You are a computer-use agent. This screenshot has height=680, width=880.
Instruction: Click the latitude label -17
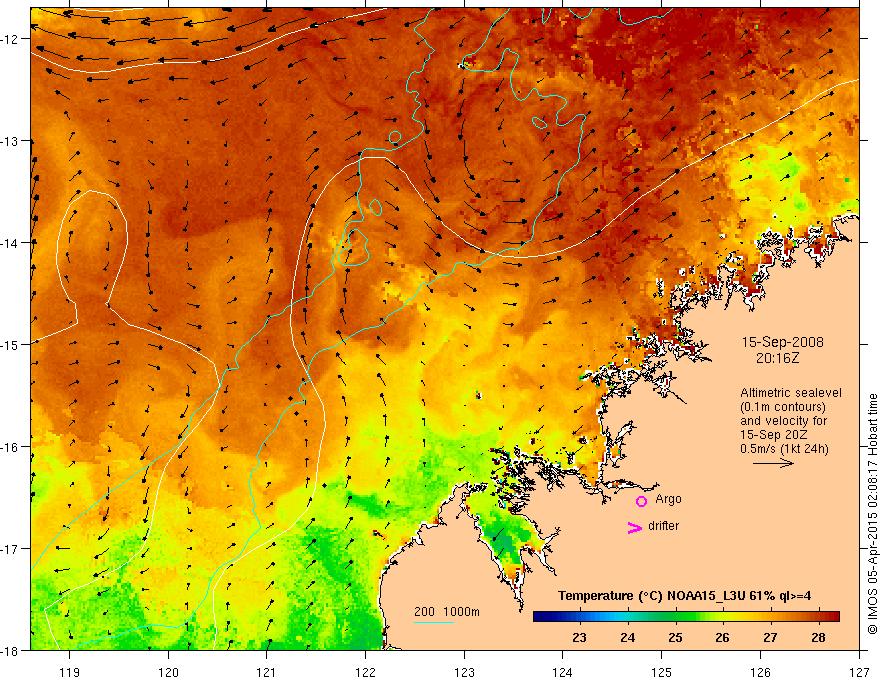11,548
